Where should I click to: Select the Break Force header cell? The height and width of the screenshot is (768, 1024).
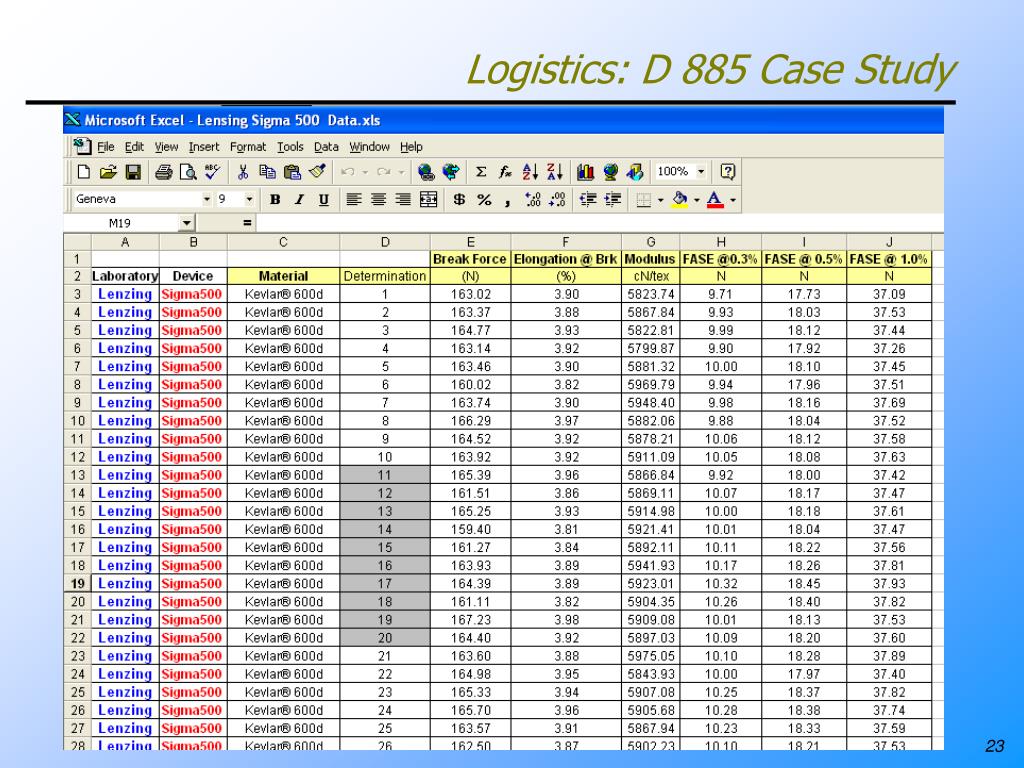pyautogui.click(x=470, y=259)
